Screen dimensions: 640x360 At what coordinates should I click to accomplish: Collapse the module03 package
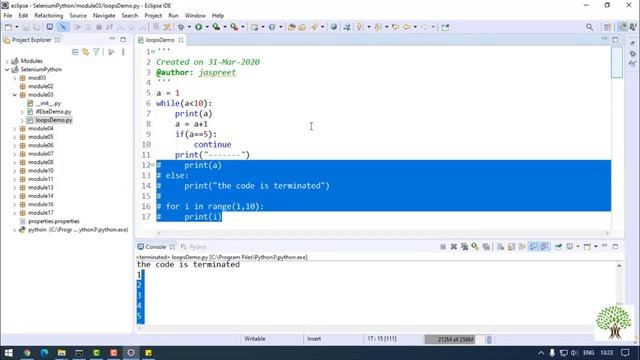[x=15, y=95]
